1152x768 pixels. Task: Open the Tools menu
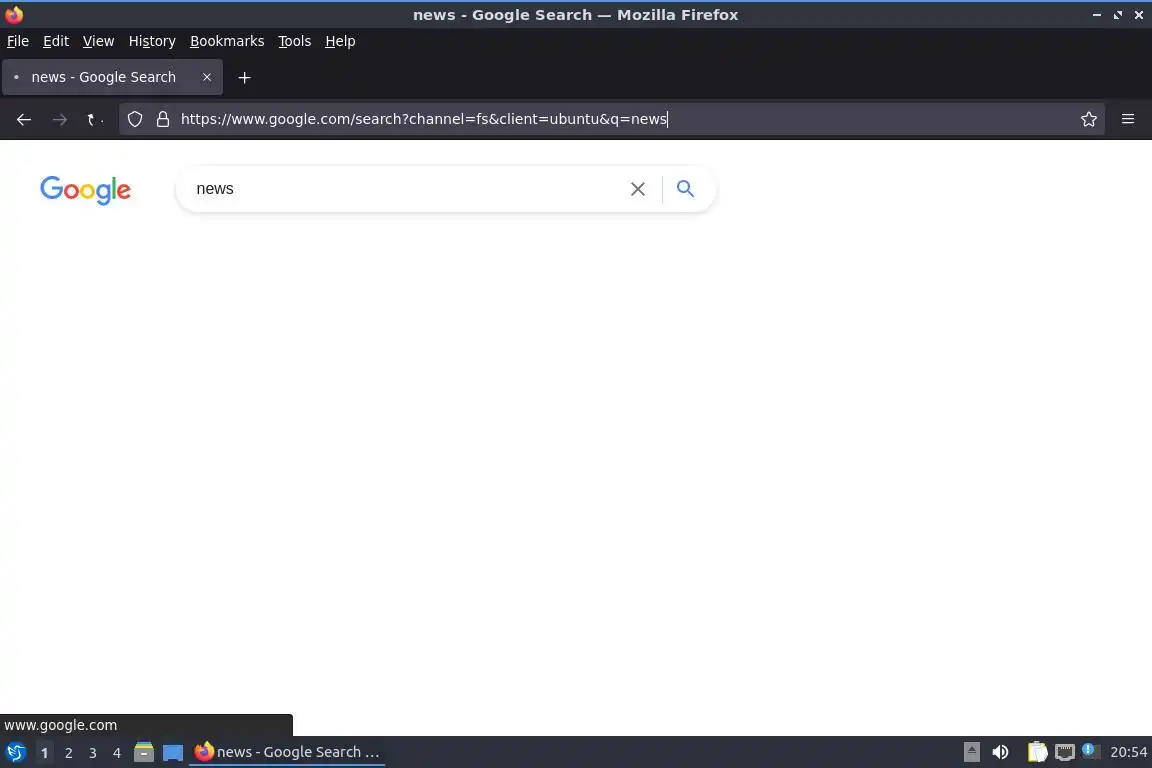[295, 41]
